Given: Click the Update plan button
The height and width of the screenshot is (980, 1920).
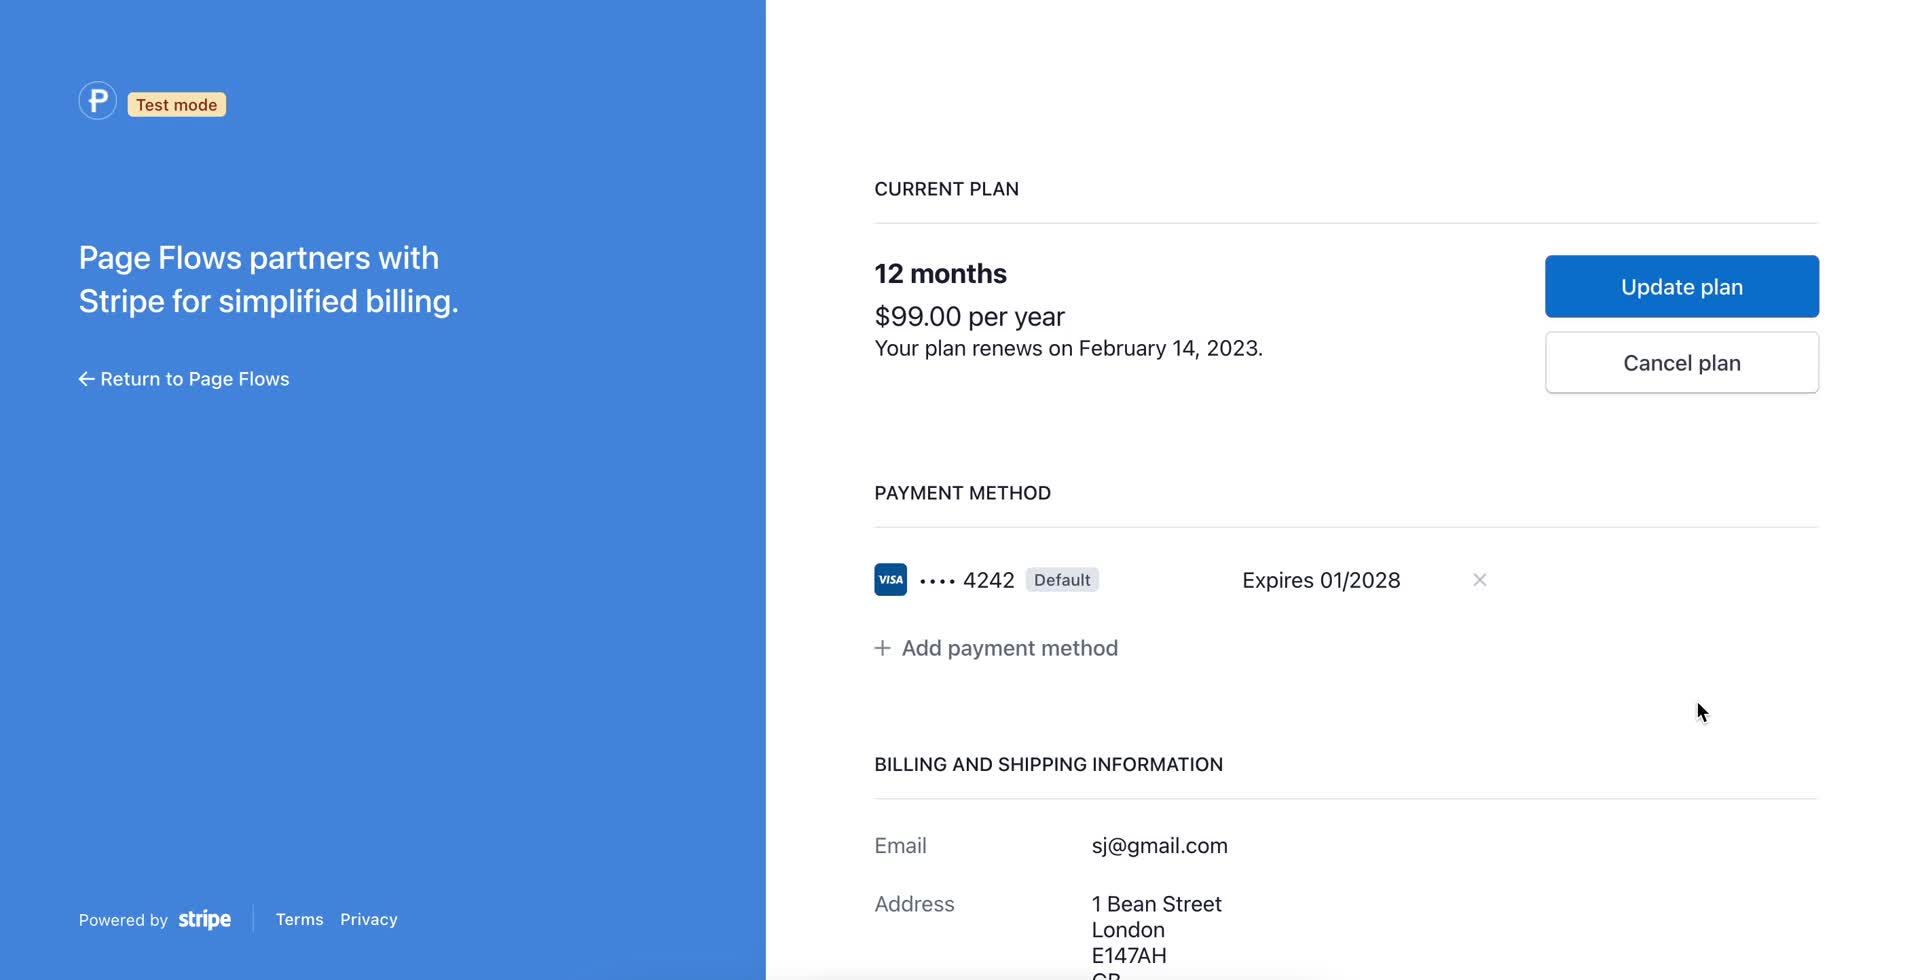Looking at the screenshot, I should (1682, 287).
